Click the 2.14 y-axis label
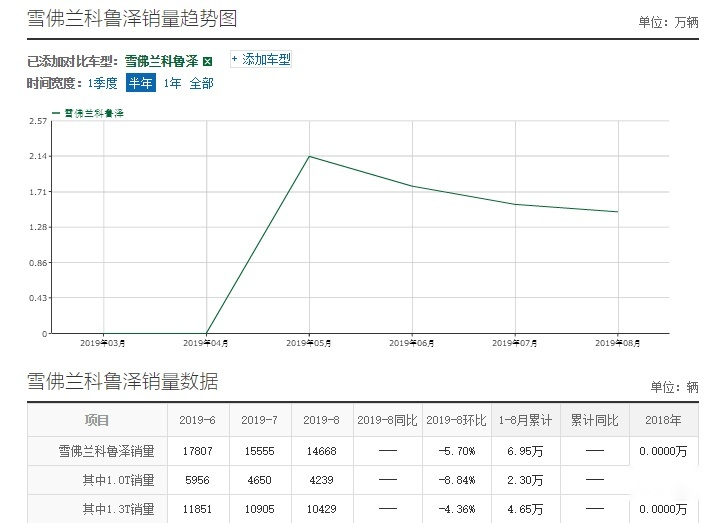 (x=38, y=156)
